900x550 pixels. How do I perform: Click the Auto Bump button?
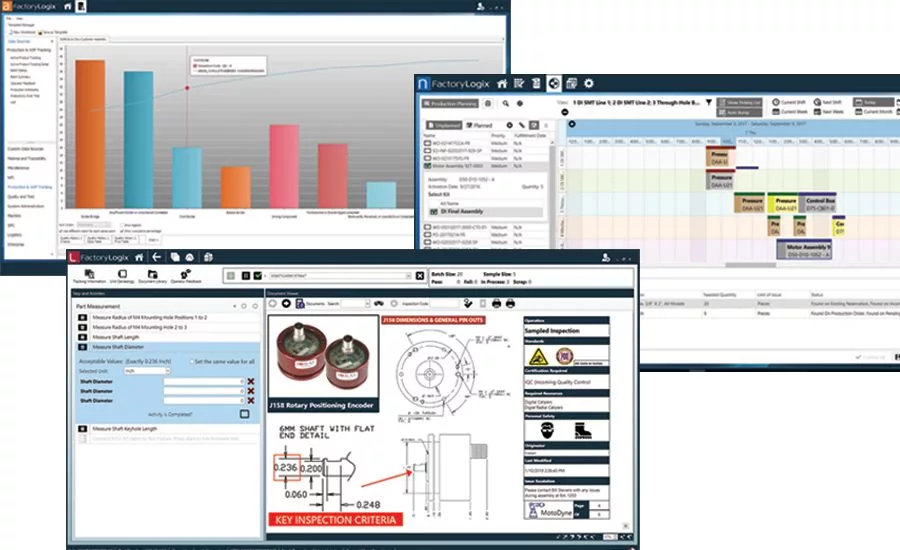[739, 112]
